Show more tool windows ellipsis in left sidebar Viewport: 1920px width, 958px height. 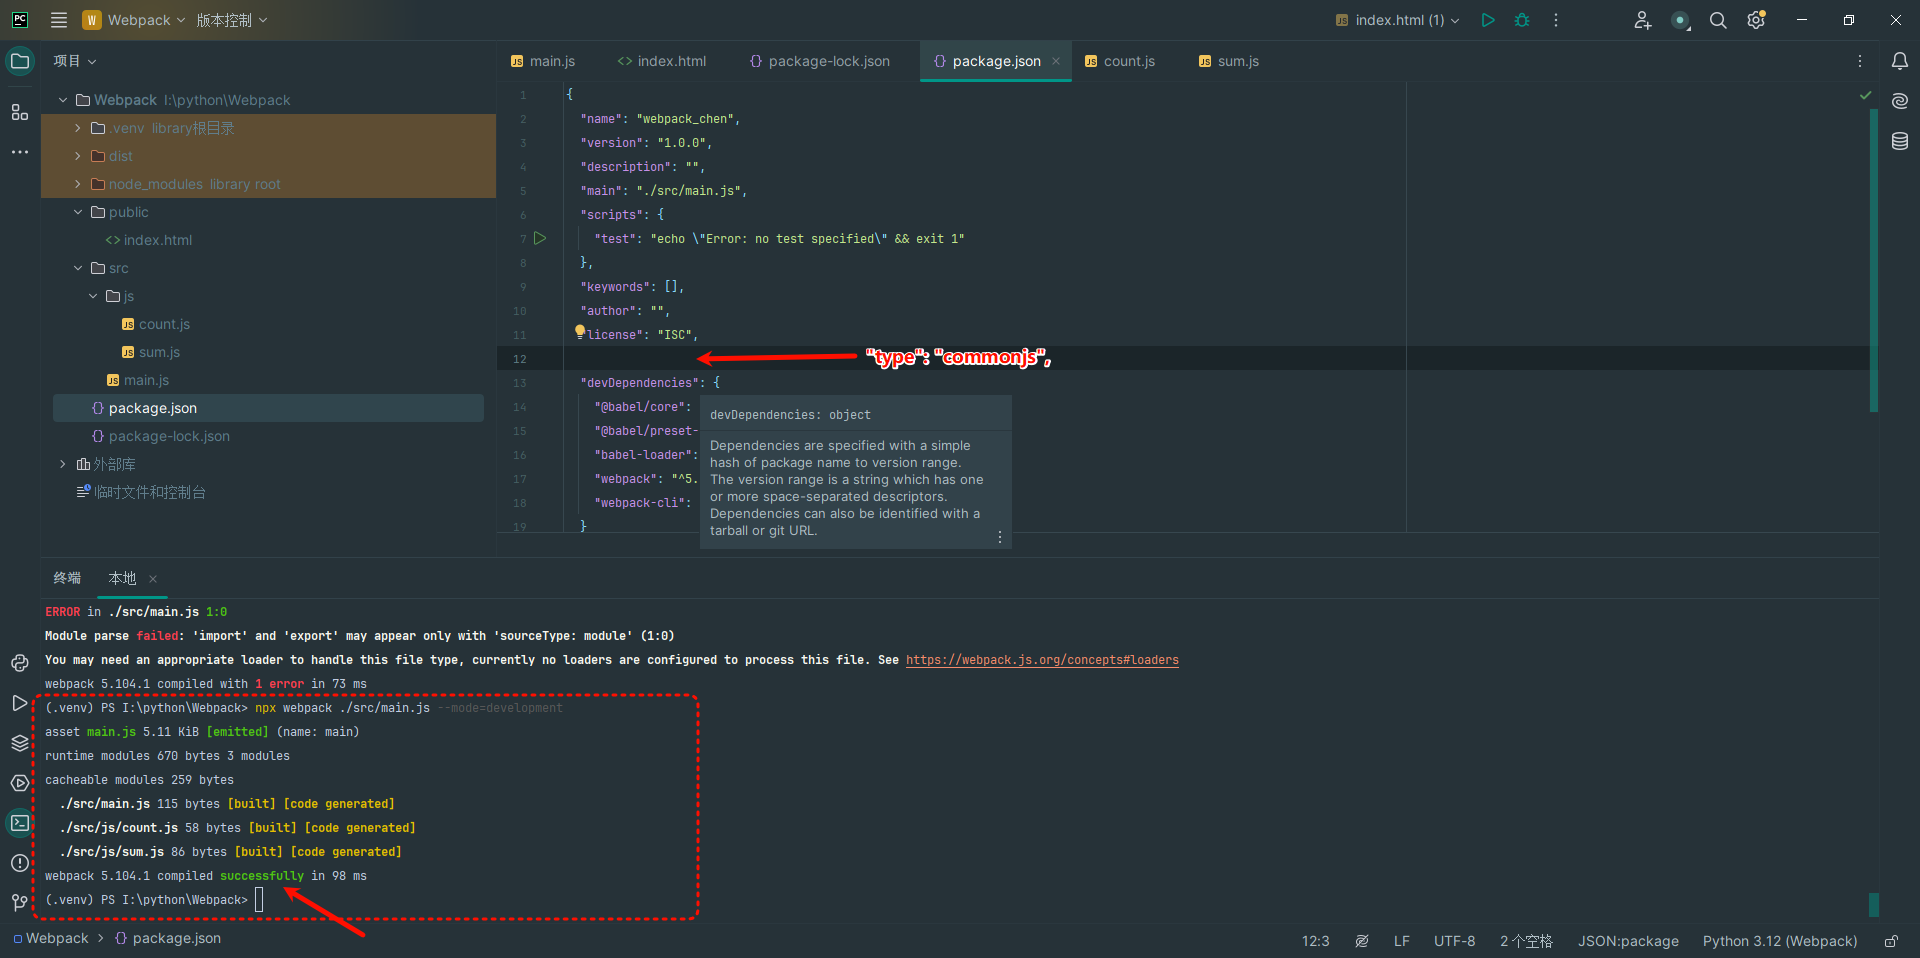pos(20,152)
